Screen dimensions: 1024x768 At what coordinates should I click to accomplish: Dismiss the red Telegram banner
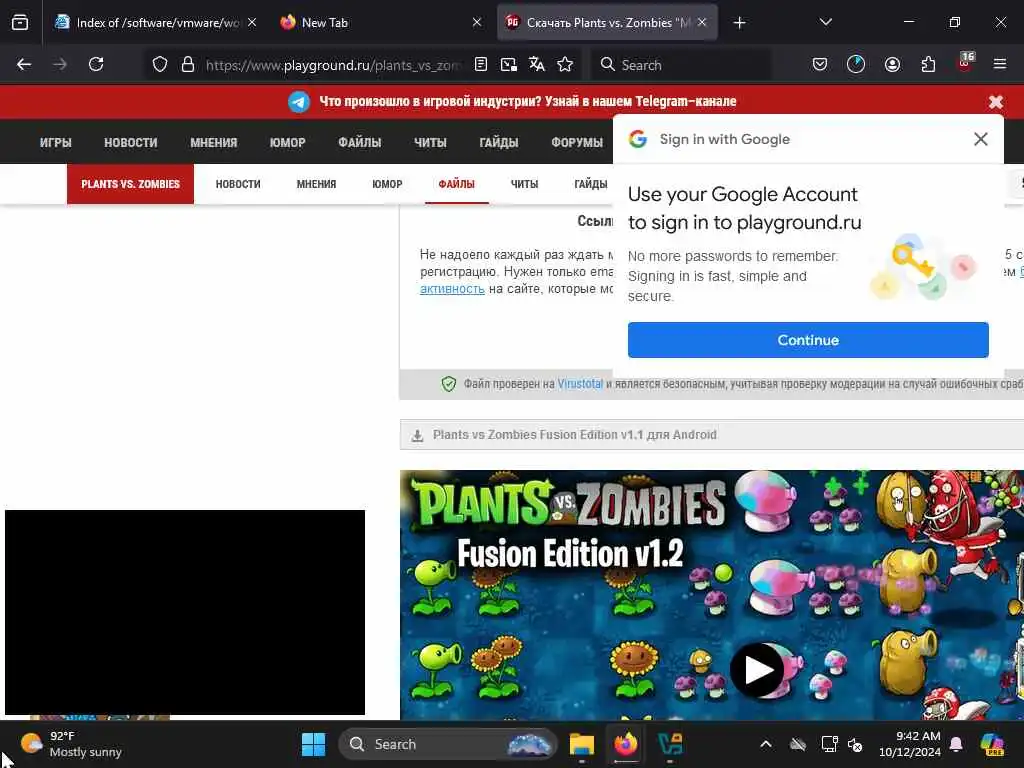pyautogui.click(x=996, y=102)
